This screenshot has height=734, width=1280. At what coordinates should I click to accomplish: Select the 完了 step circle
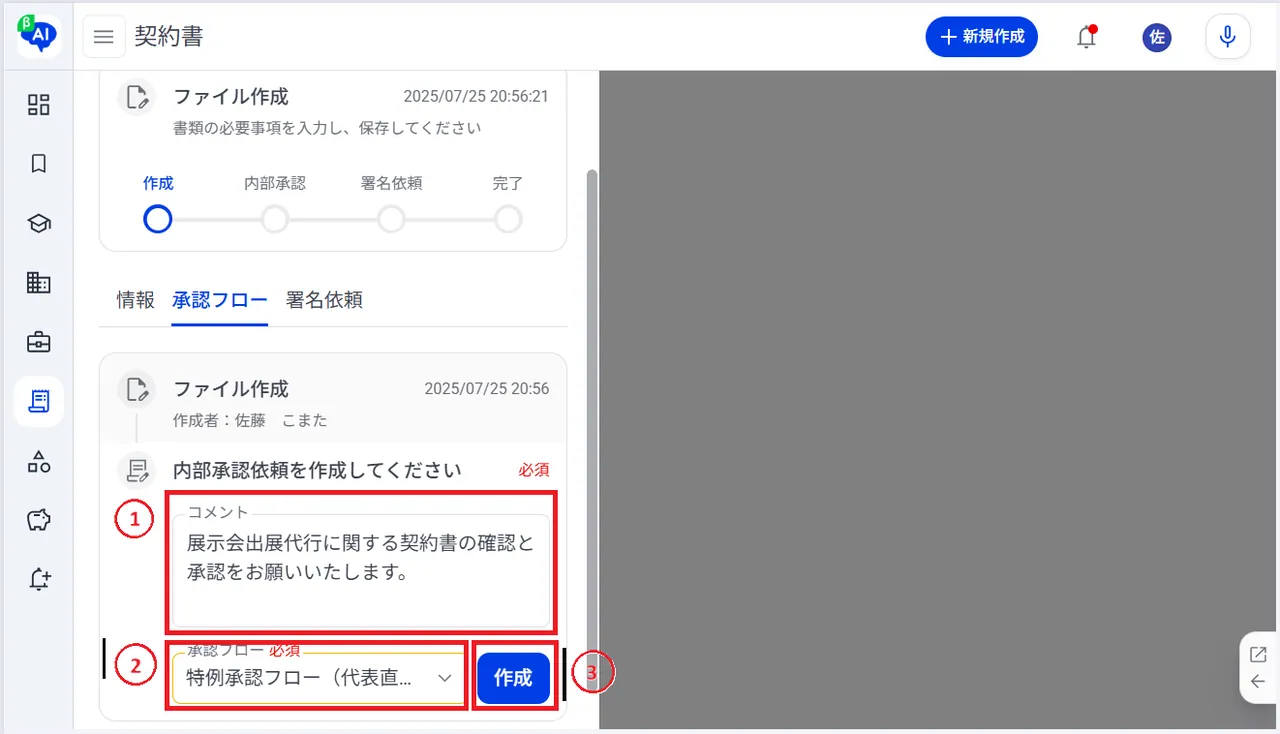click(x=508, y=219)
